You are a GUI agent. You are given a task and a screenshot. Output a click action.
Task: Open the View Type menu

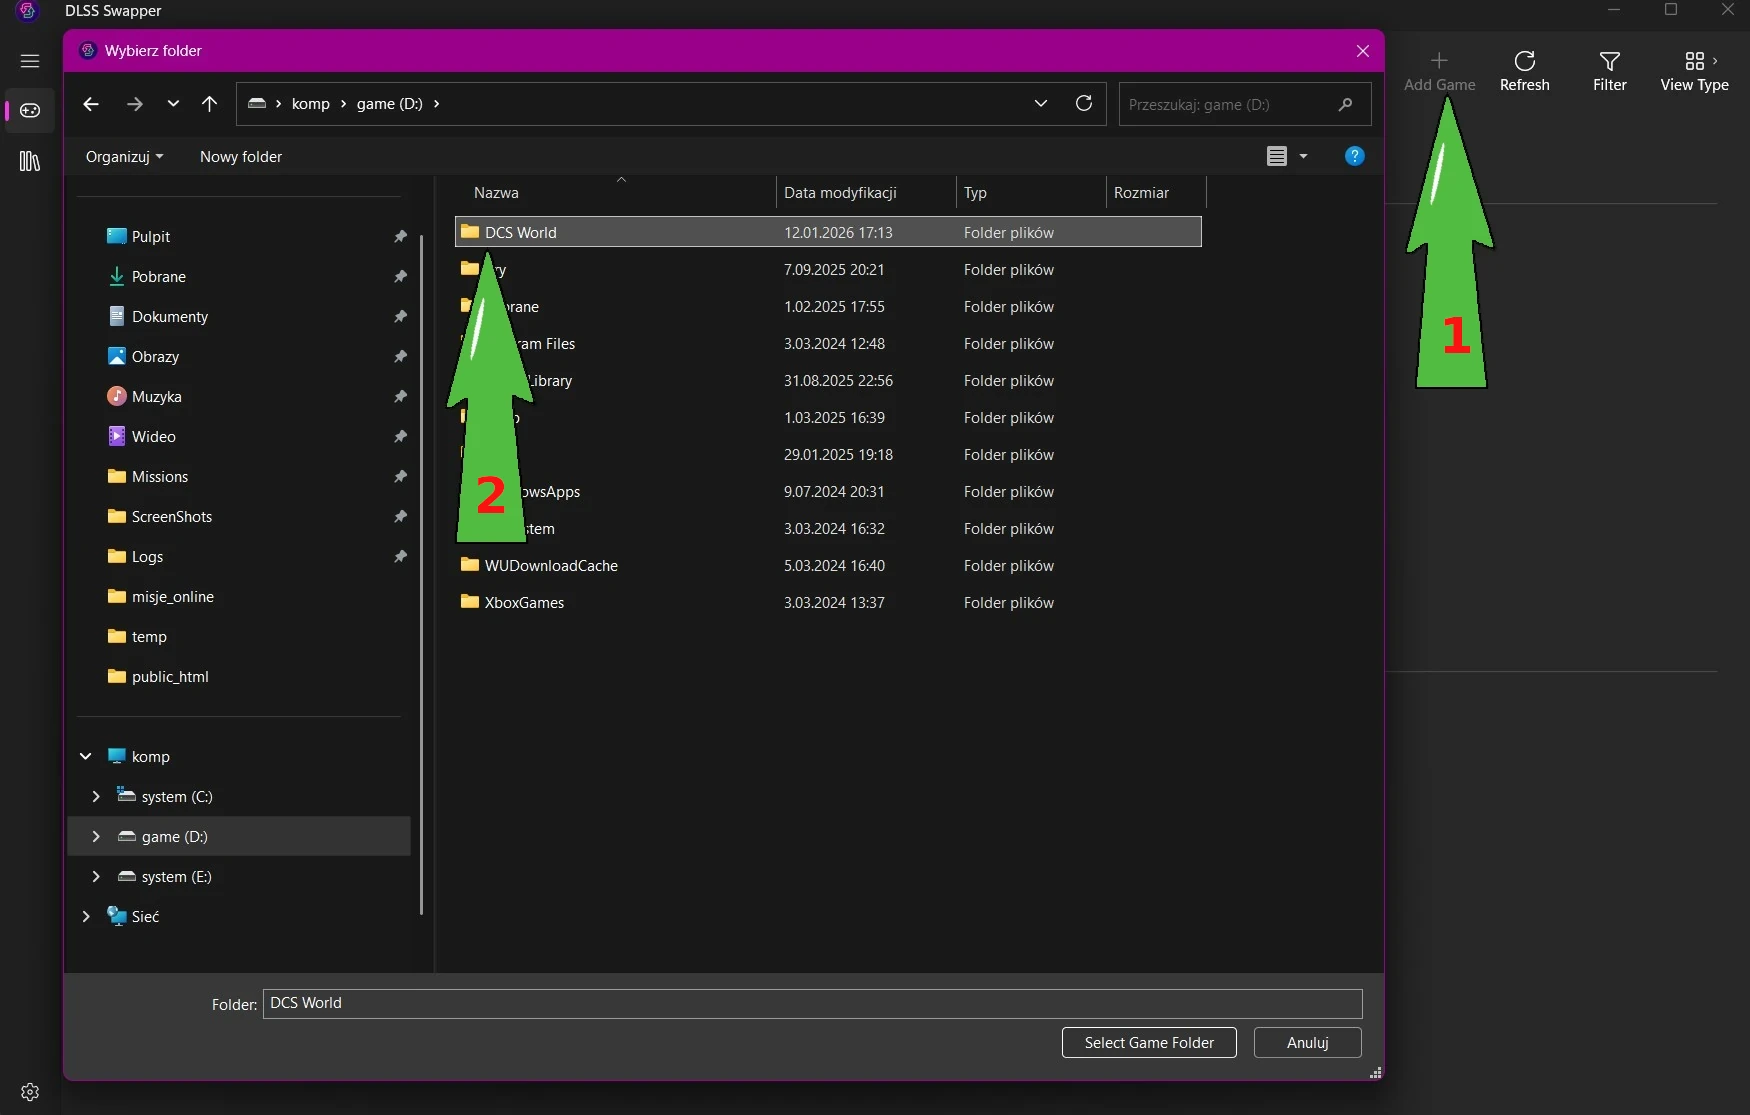click(x=1694, y=71)
